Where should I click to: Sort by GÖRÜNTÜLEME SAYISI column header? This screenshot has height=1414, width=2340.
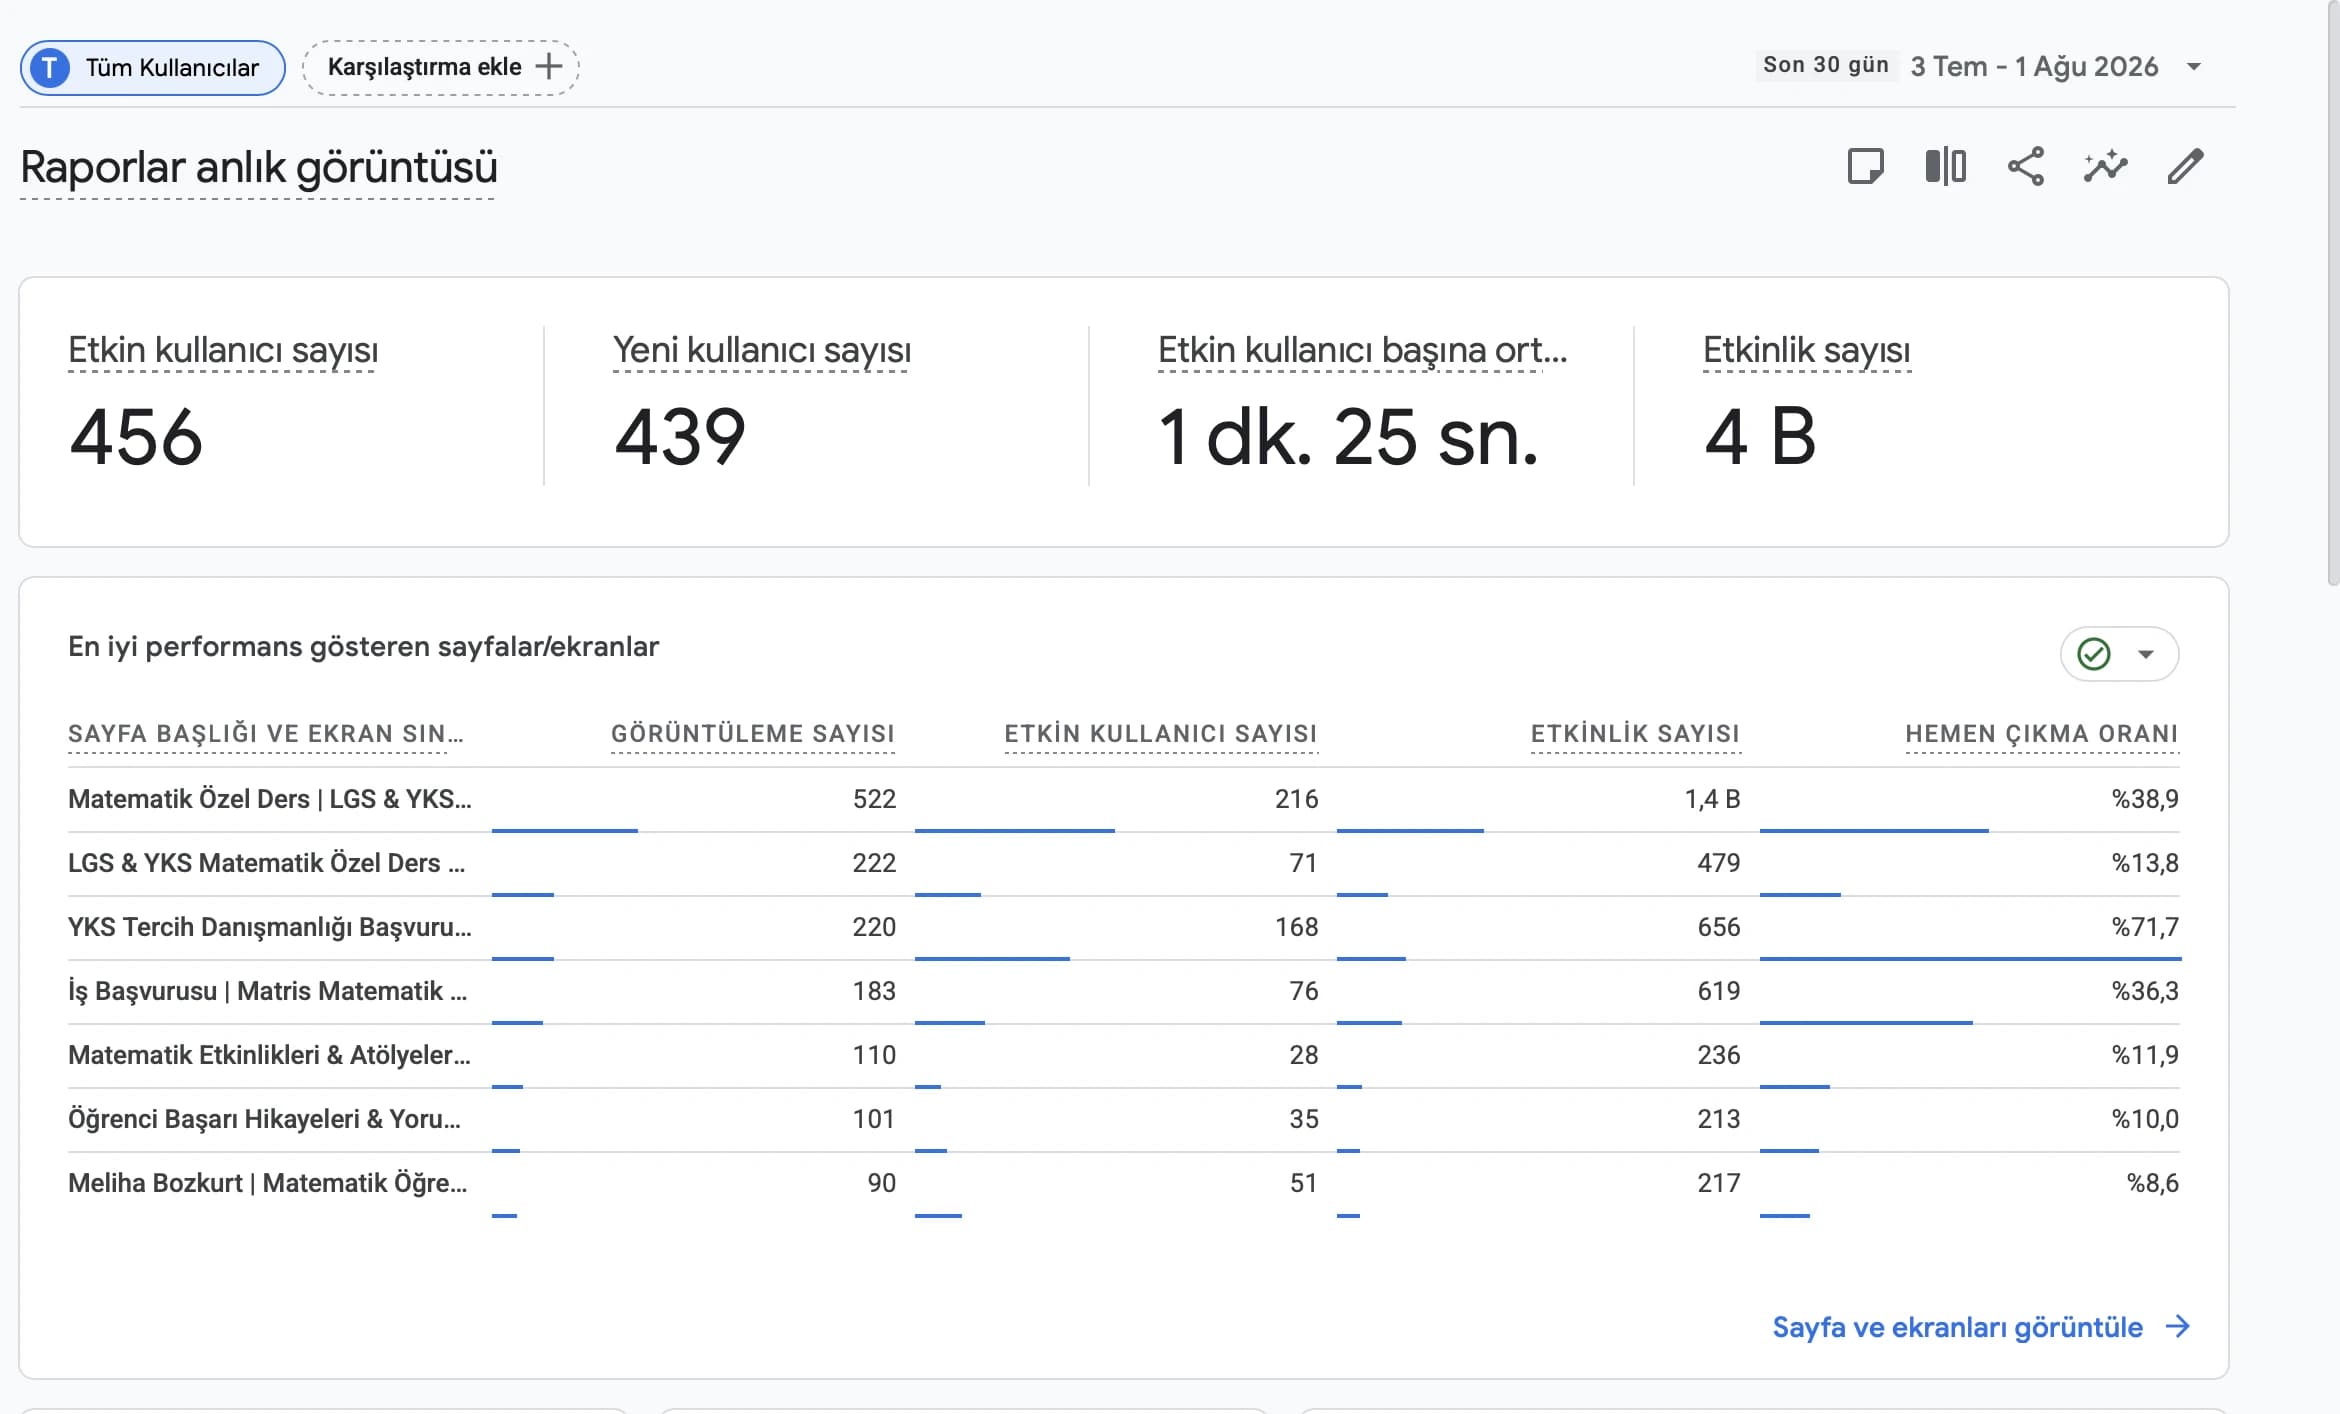[753, 734]
